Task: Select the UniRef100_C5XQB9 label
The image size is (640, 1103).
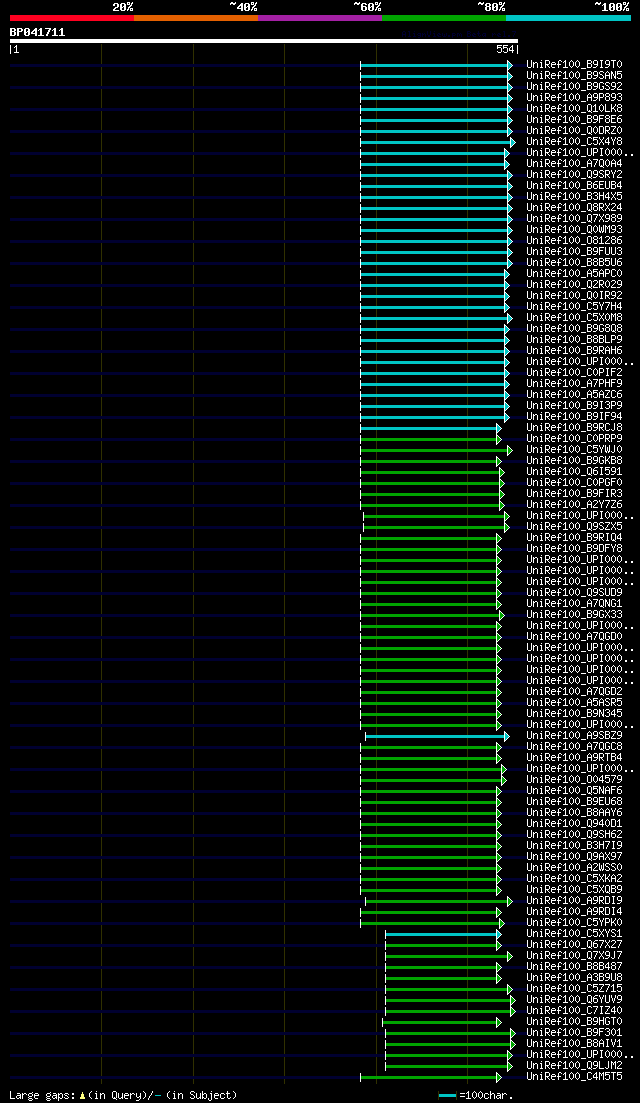Action: pyautogui.click(x=574, y=889)
